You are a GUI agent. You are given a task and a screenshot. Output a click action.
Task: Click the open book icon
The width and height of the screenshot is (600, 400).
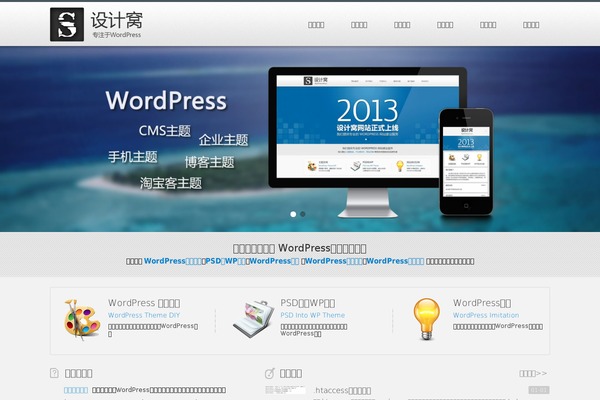tap(254, 319)
